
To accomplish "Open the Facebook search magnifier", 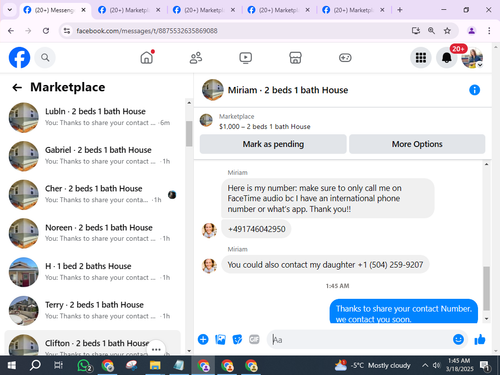I will (45, 58).
